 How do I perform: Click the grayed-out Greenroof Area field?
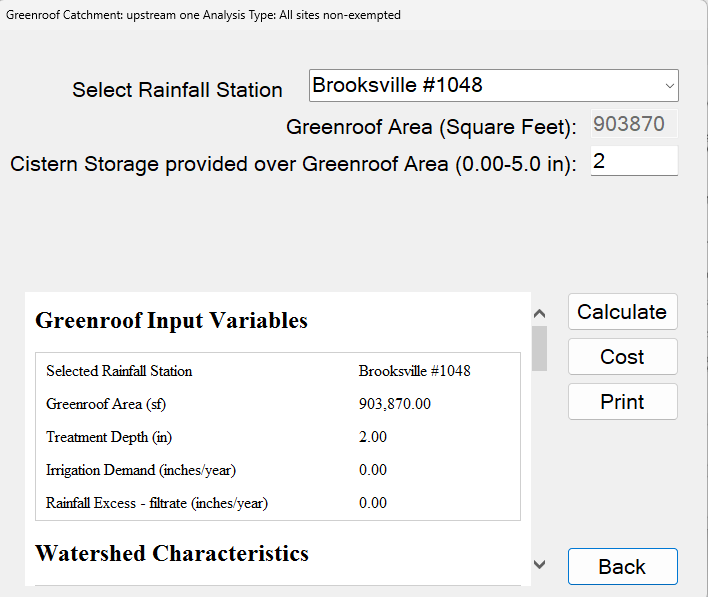[x=633, y=124]
